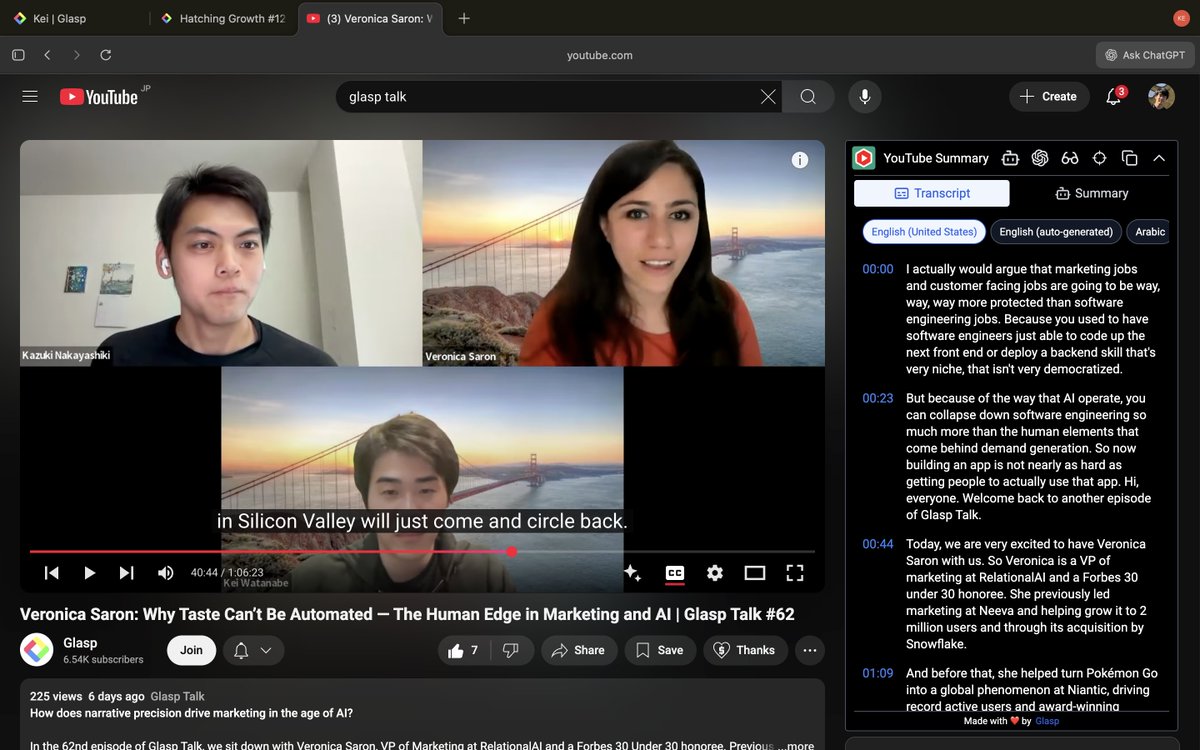
Task: Send Thanks to the creator
Action: [746, 650]
